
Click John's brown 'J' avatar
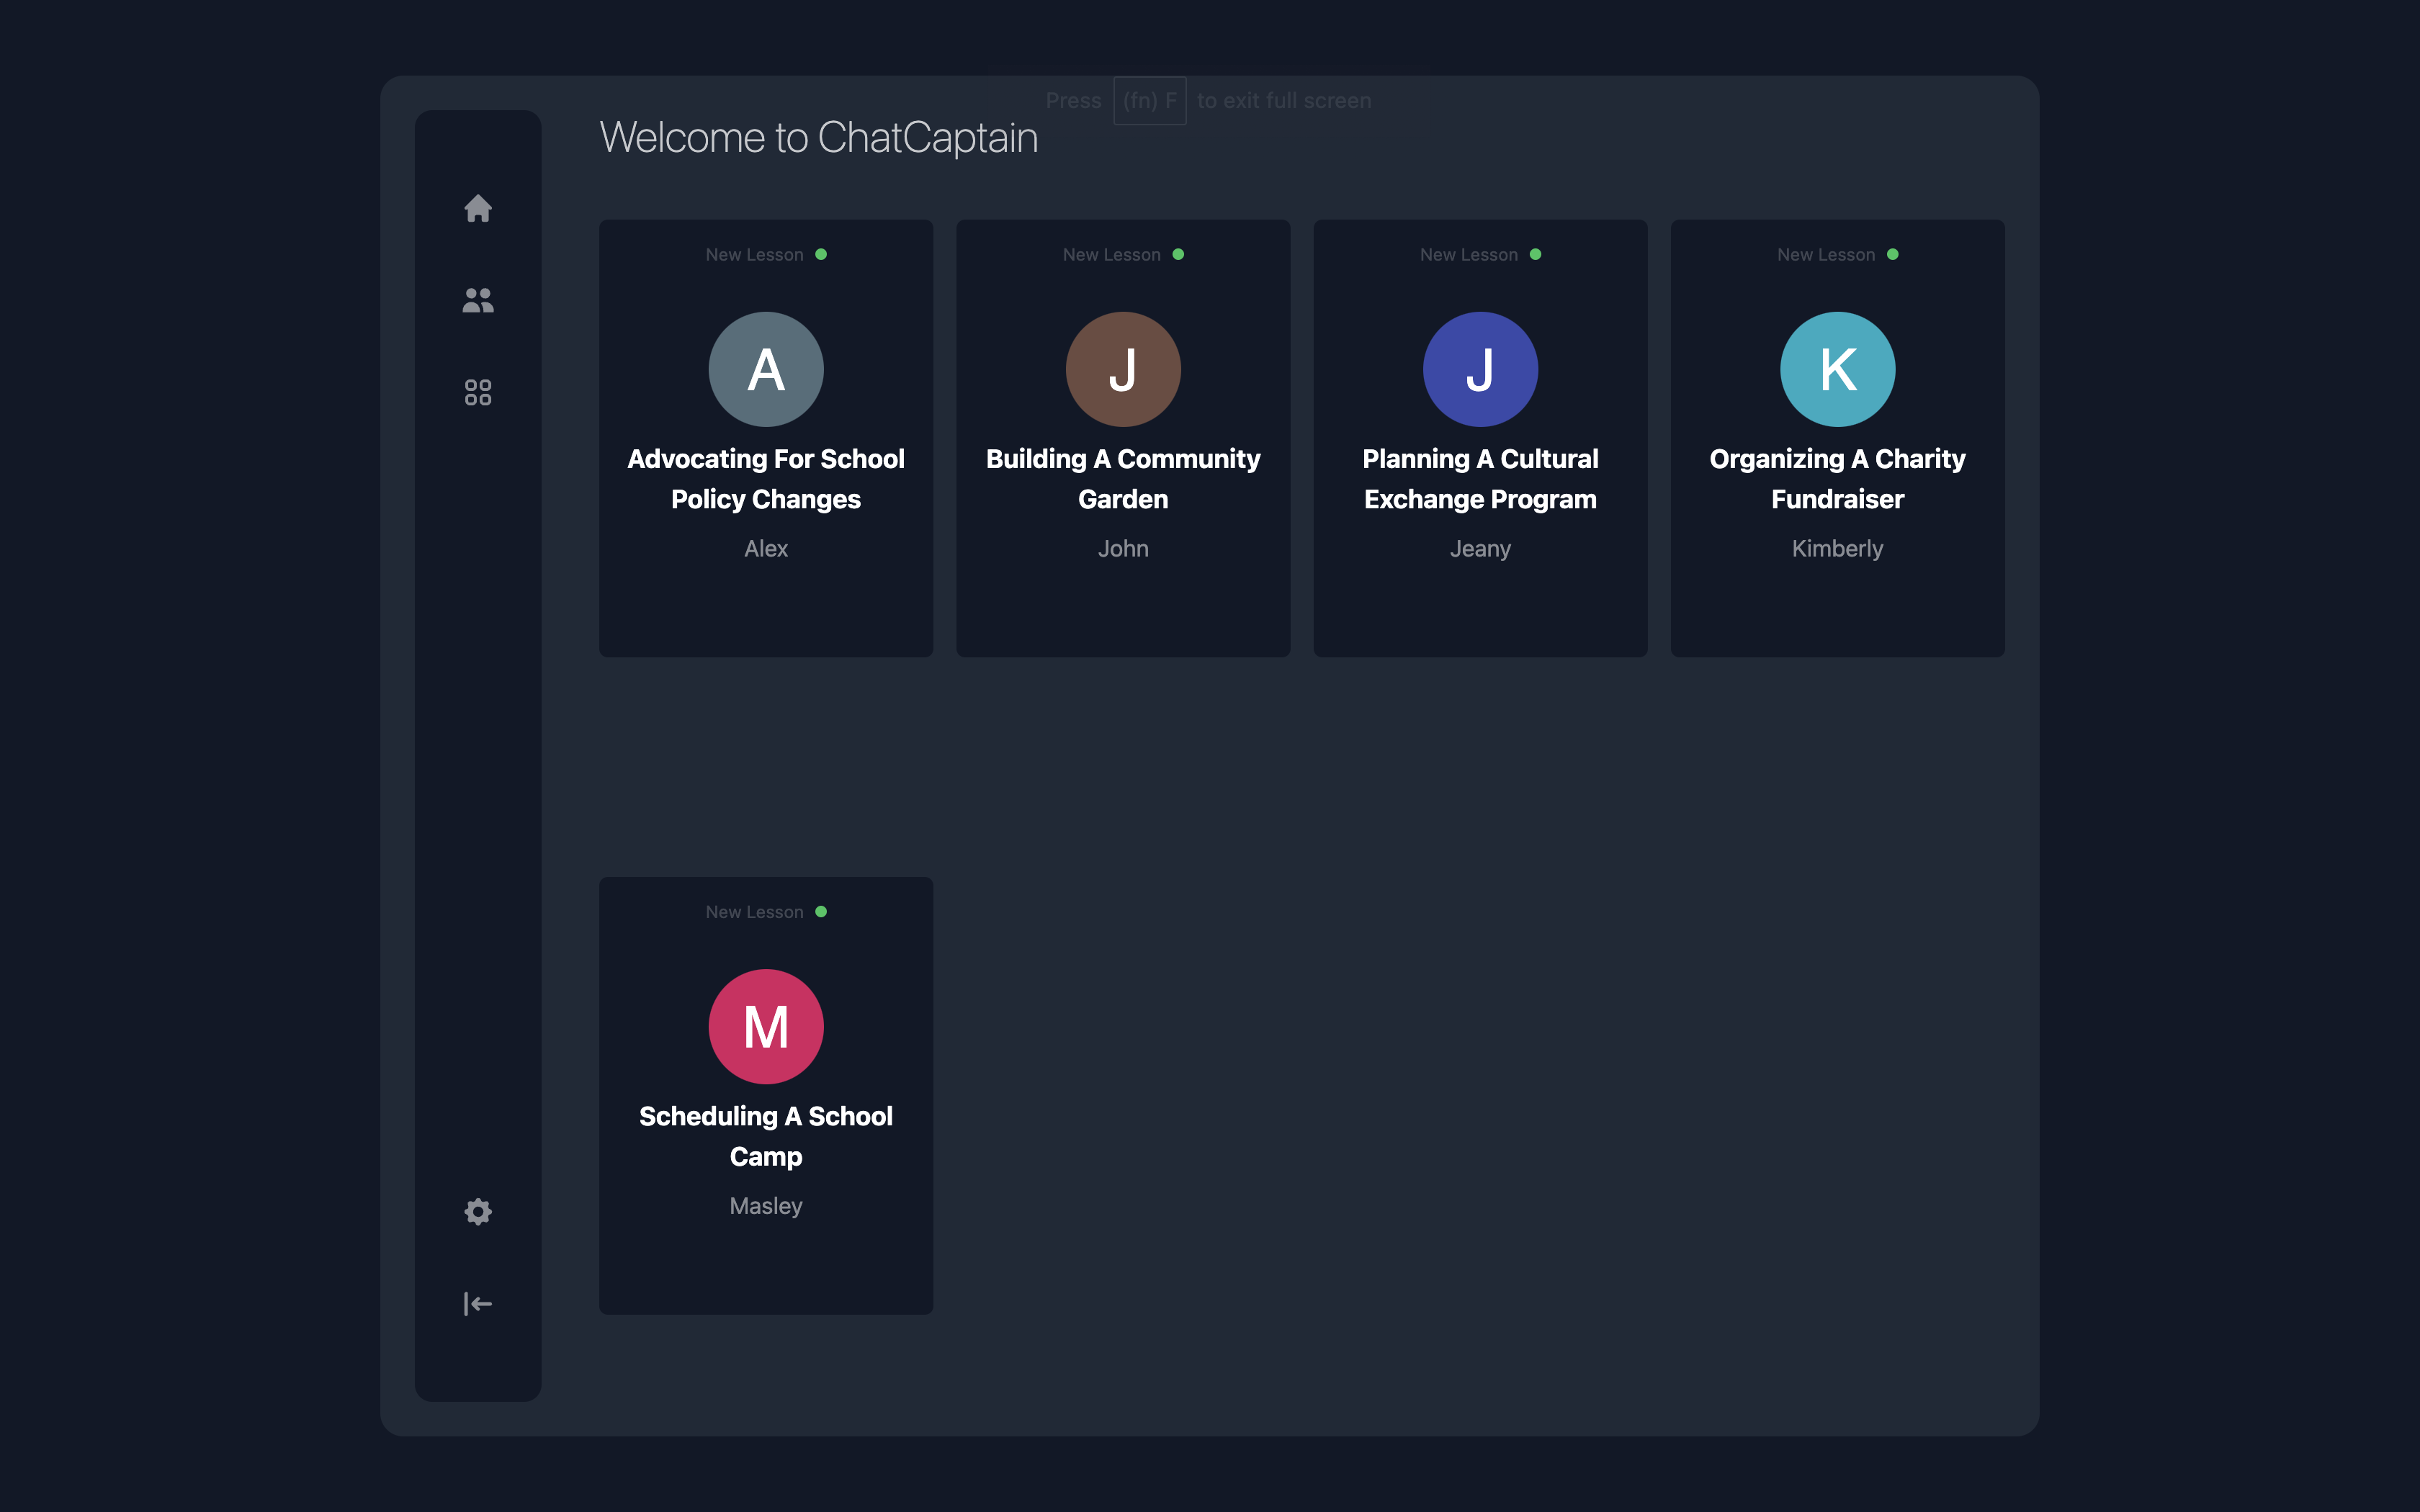(1123, 369)
